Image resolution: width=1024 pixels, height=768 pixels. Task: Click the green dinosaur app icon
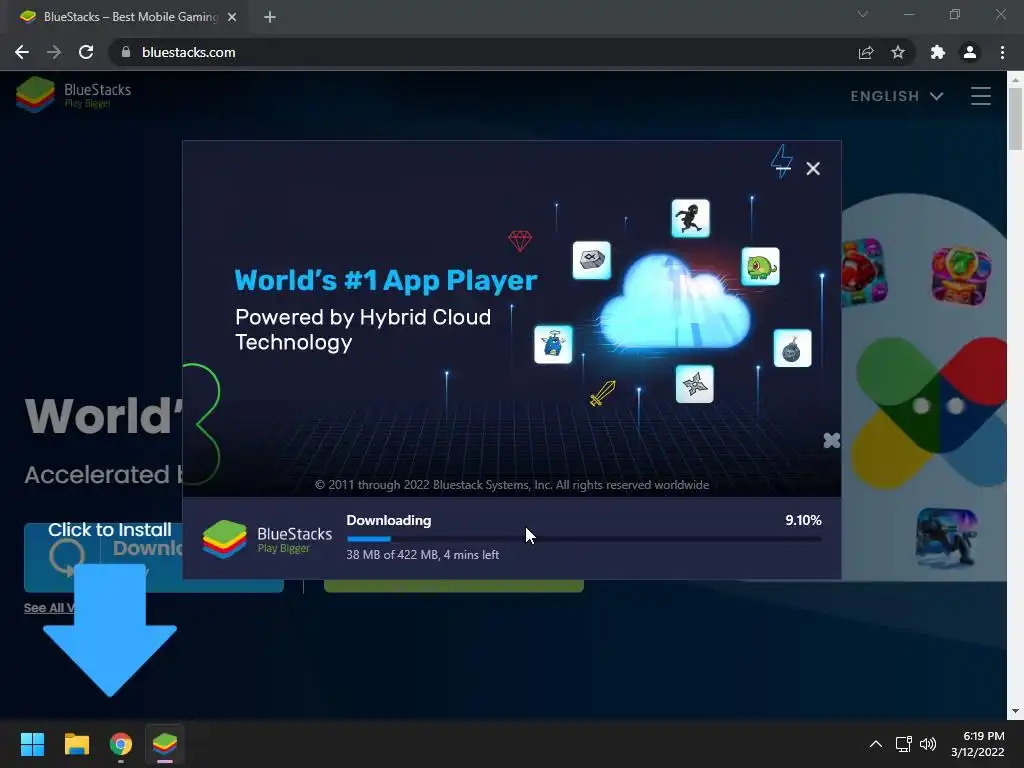[760, 266]
